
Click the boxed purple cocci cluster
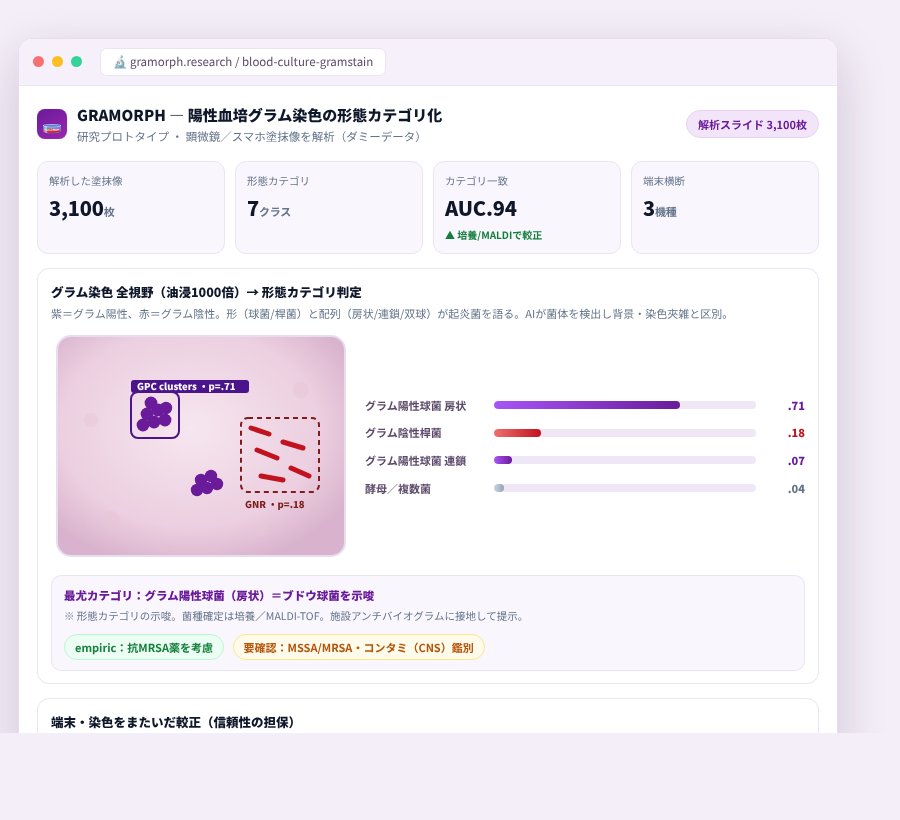[155, 415]
